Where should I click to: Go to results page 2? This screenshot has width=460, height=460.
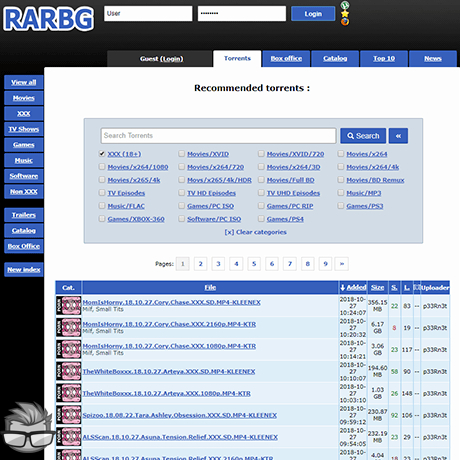pyautogui.click(x=200, y=264)
